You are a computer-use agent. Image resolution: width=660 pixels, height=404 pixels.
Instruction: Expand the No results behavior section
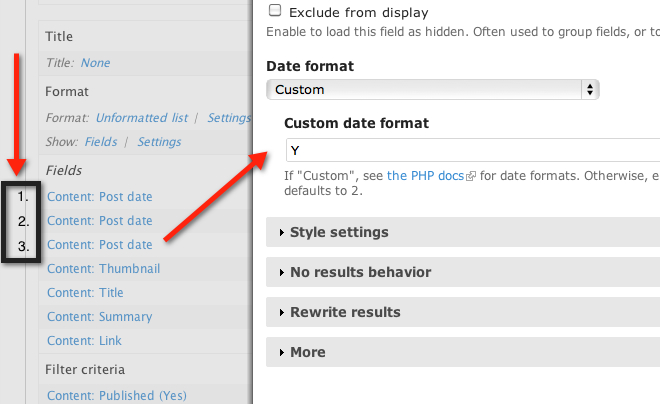coord(360,272)
